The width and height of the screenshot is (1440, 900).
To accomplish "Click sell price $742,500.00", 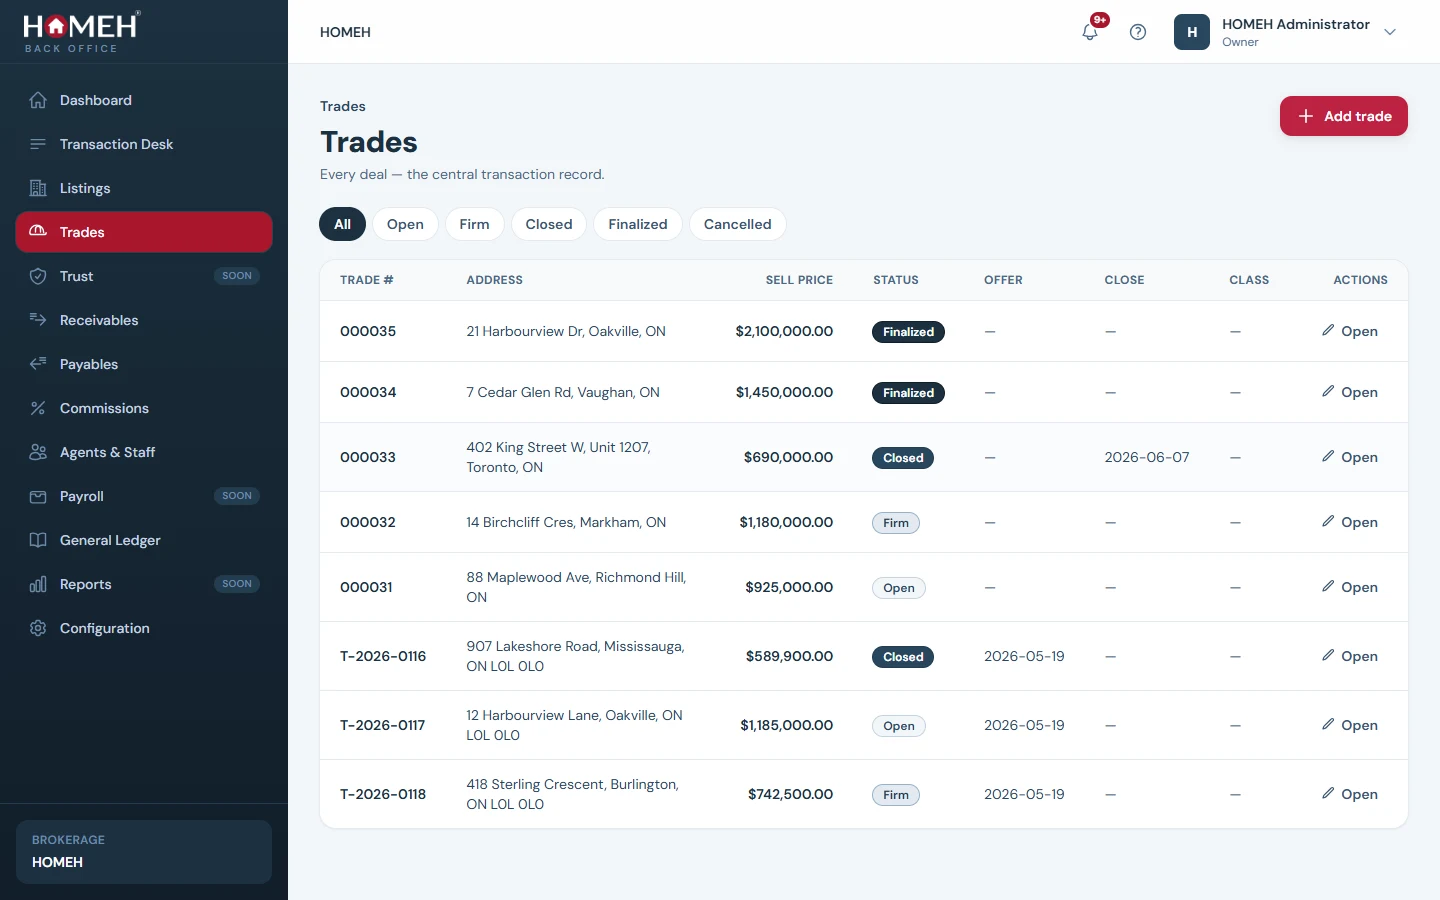I will 790,794.
